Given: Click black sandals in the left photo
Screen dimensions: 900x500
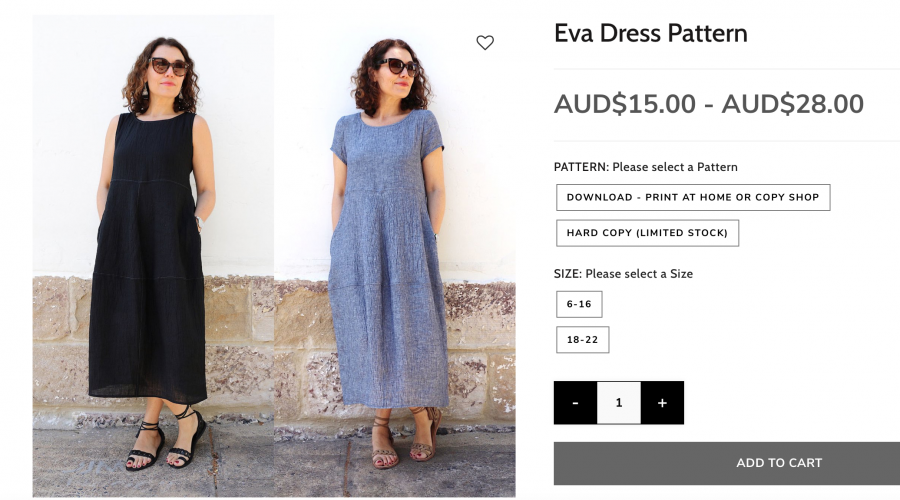Looking at the screenshot, I should click(x=165, y=440).
